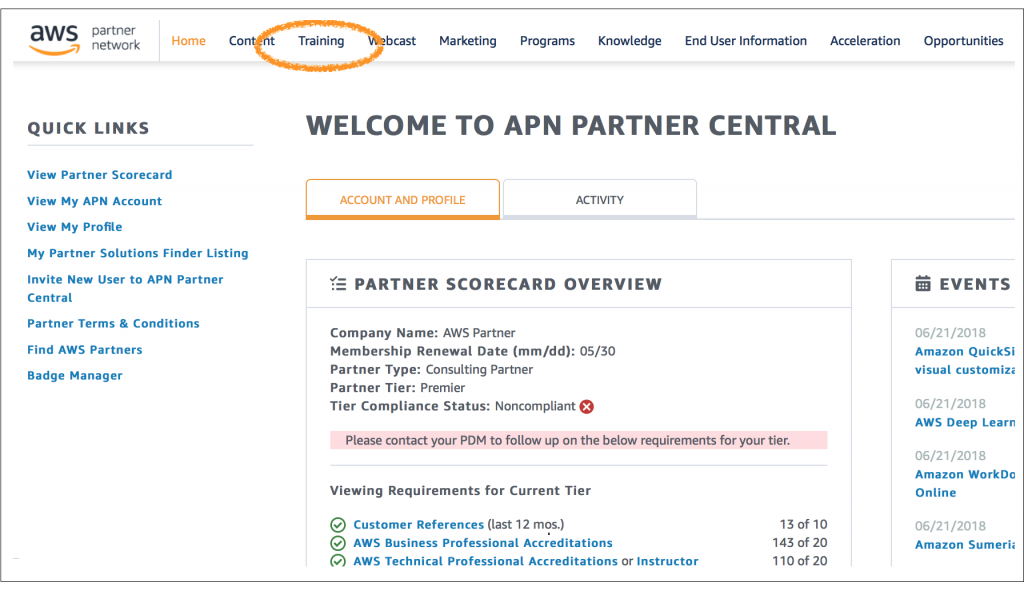
Task: Click View My APN Account
Action: [94, 201]
